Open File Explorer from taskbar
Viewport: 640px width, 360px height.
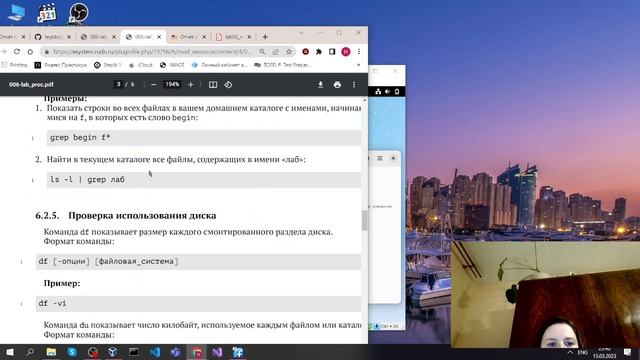51,352
